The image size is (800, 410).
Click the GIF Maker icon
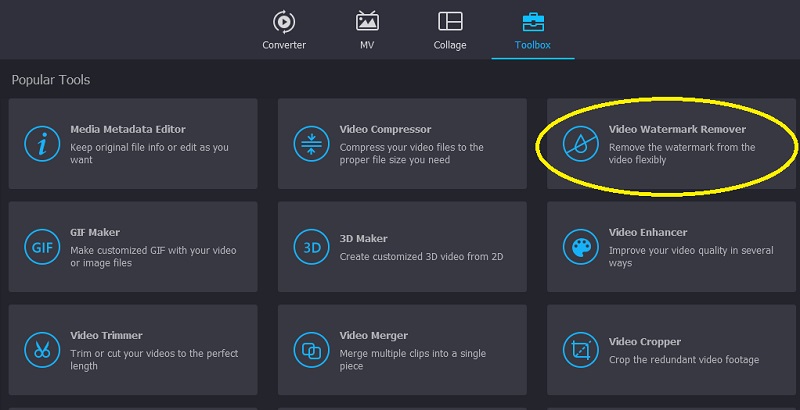(x=42, y=247)
